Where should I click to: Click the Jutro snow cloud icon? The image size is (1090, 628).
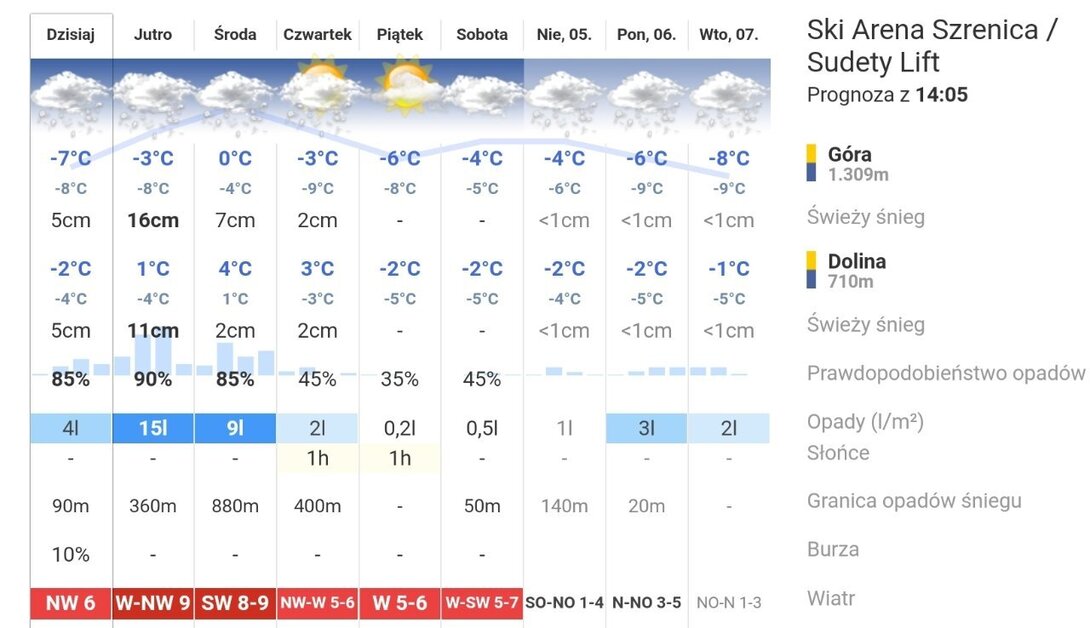click(153, 101)
